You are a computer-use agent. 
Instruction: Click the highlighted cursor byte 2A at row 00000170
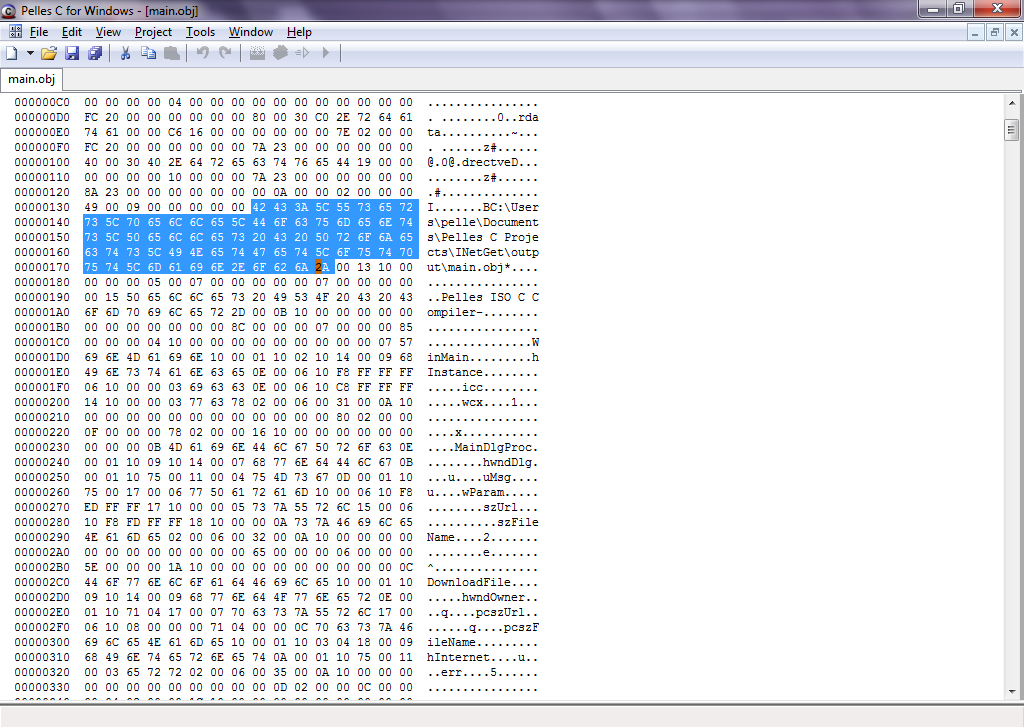pos(322,268)
